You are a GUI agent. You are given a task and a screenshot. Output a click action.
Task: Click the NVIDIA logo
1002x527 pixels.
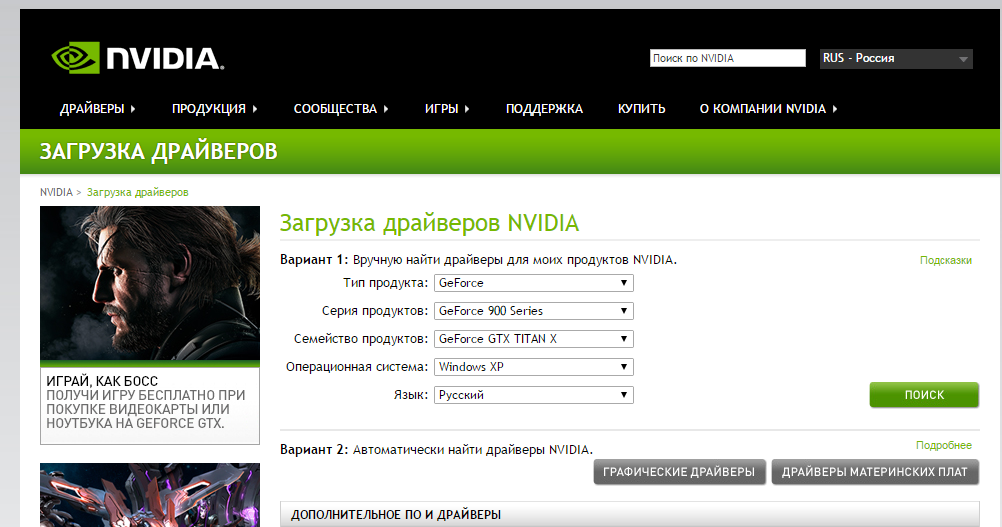pyautogui.click(x=137, y=58)
